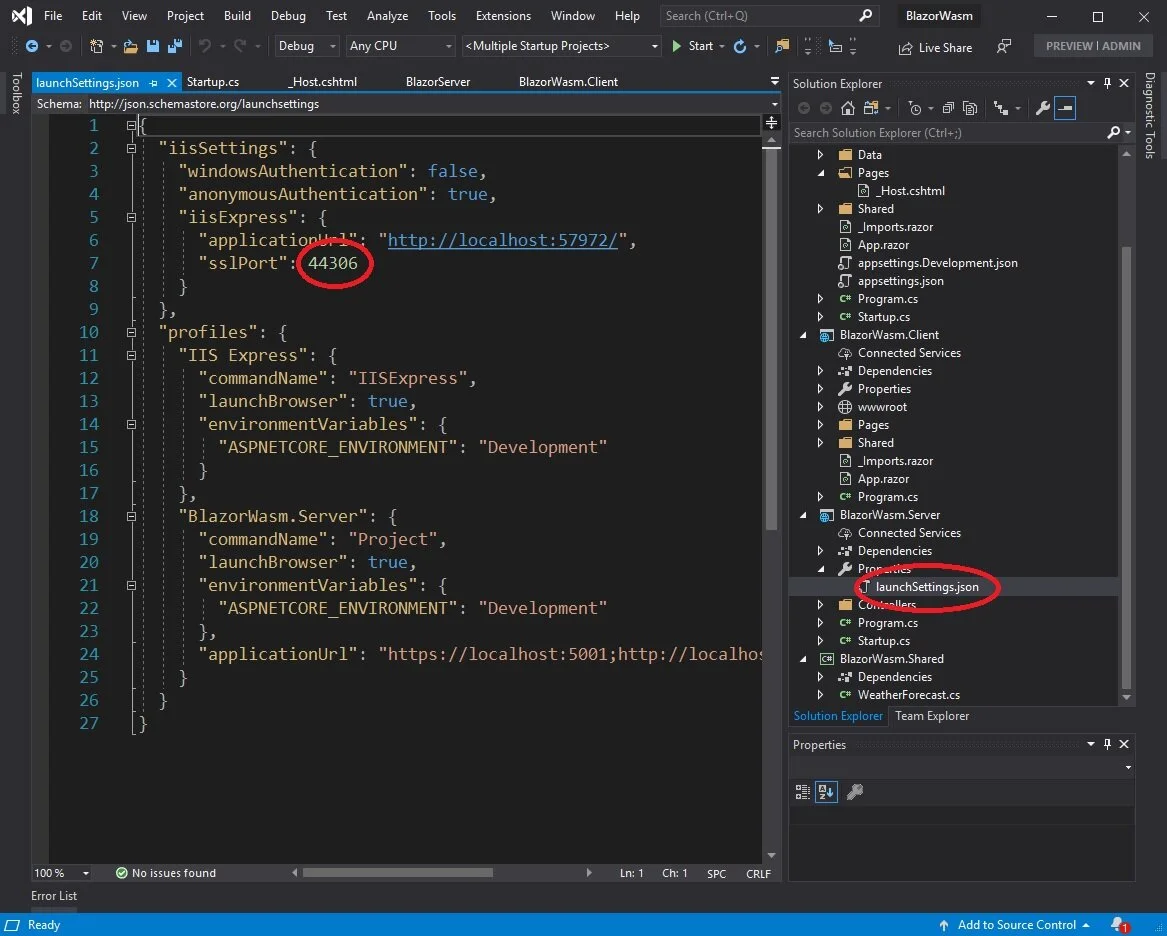Click the Alphabetical sort icon in Properties
Screen dimensions: 1167x936
pyautogui.click(x=826, y=792)
